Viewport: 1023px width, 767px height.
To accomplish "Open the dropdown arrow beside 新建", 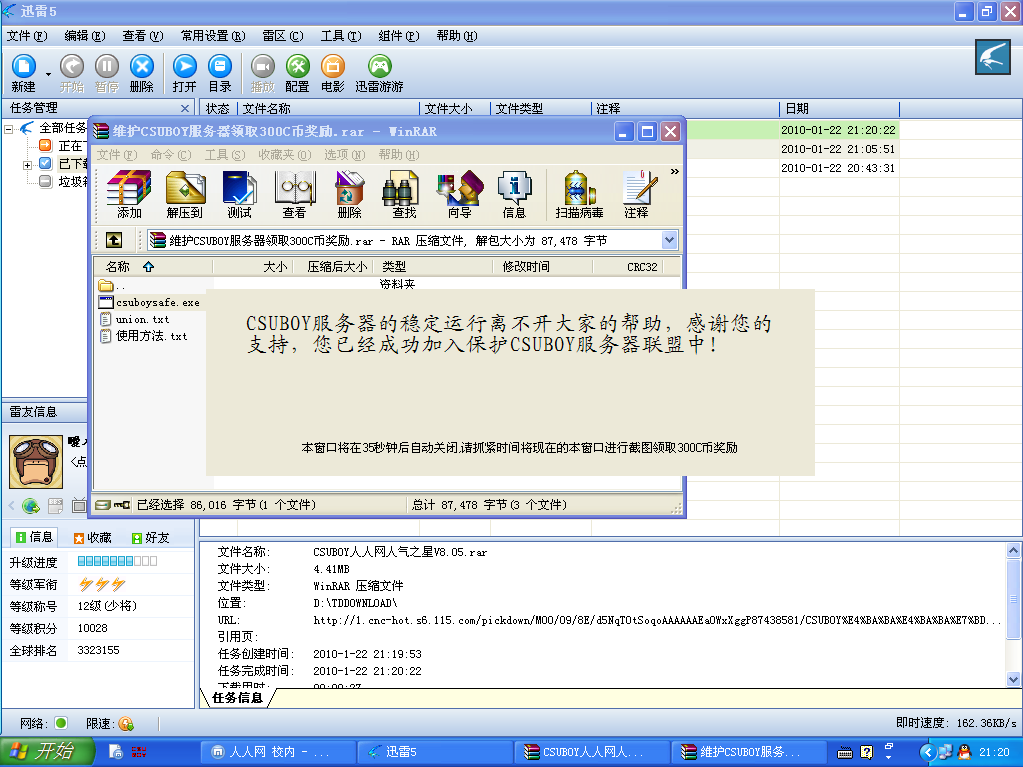I will 48,74.
